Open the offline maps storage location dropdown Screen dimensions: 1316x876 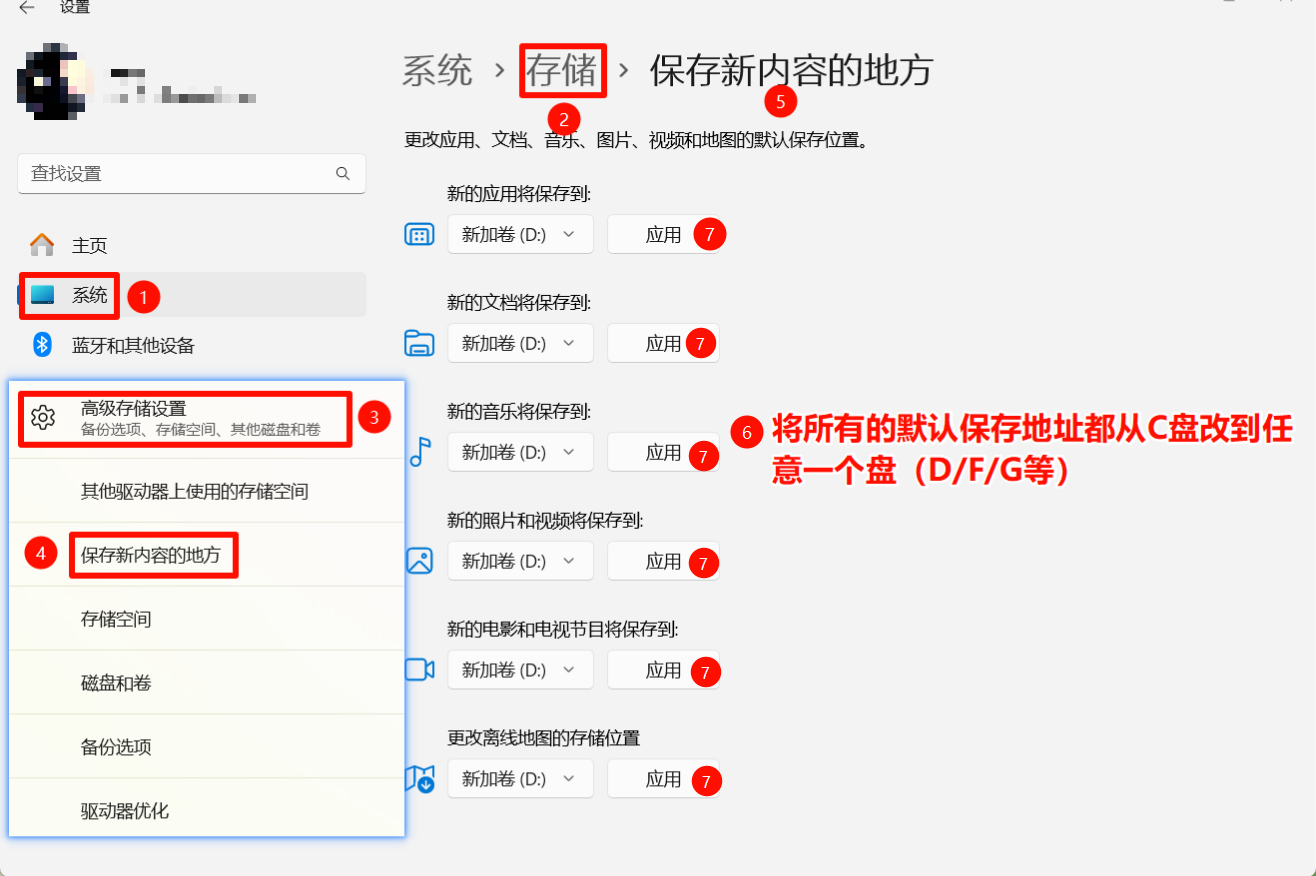coord(520,779)
